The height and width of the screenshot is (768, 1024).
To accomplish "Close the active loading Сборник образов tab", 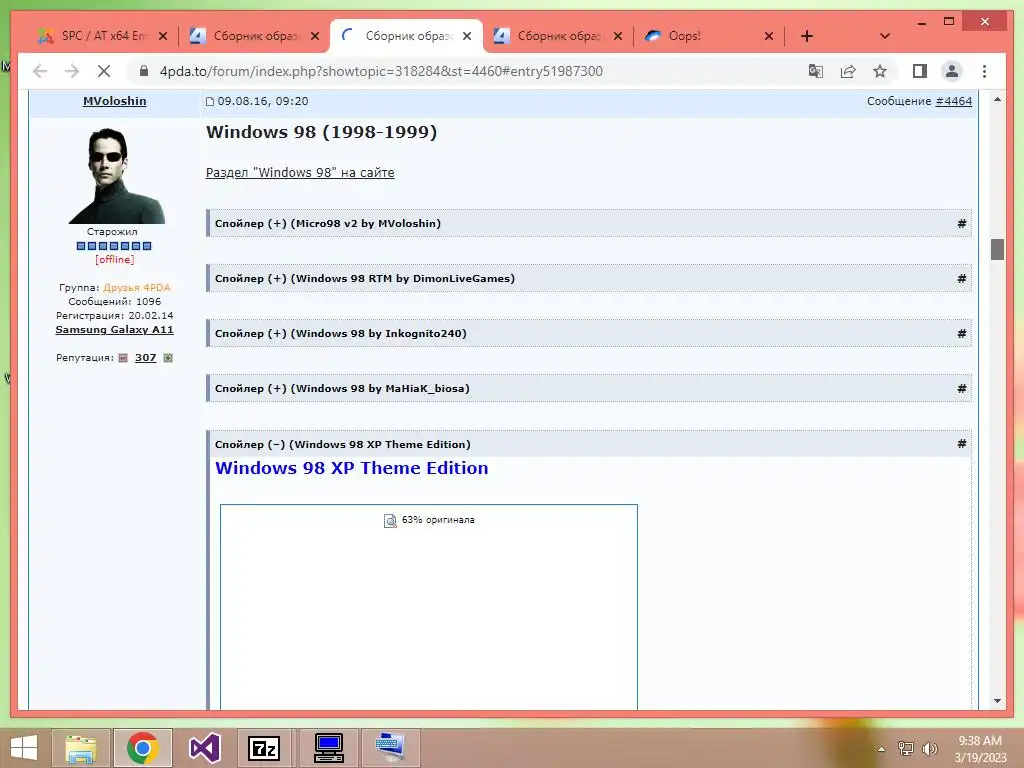I will coord(467,36).
